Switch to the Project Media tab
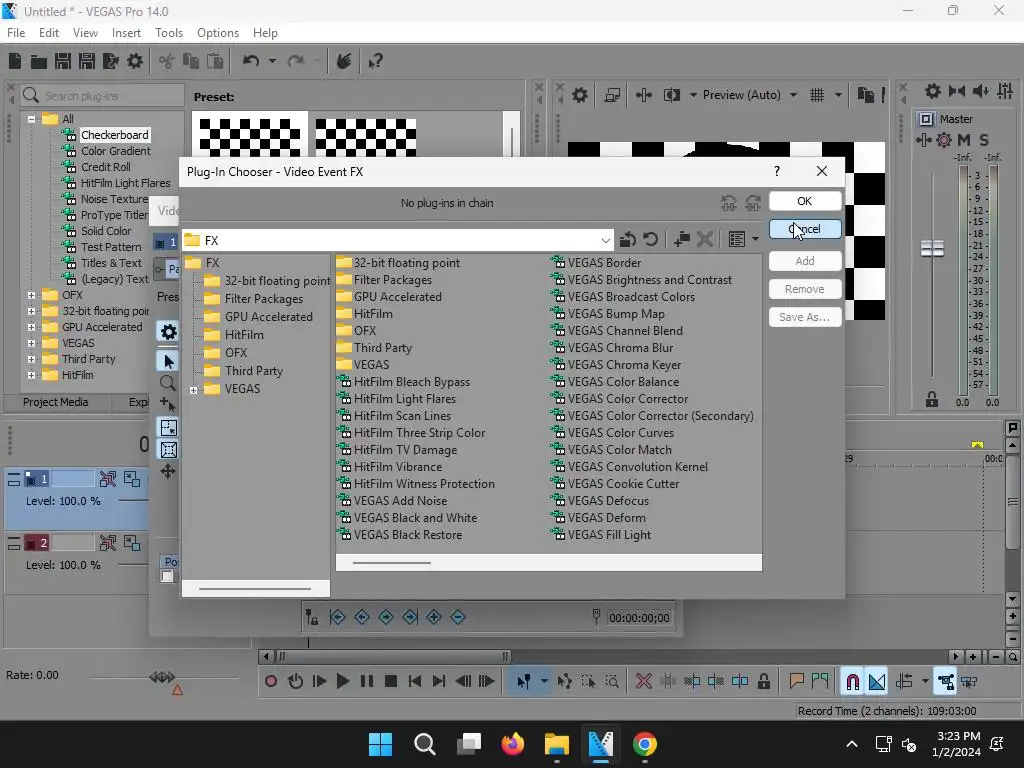Image resolution: width=1024 pixels, height=768 pixels. [x=56, y=402]
